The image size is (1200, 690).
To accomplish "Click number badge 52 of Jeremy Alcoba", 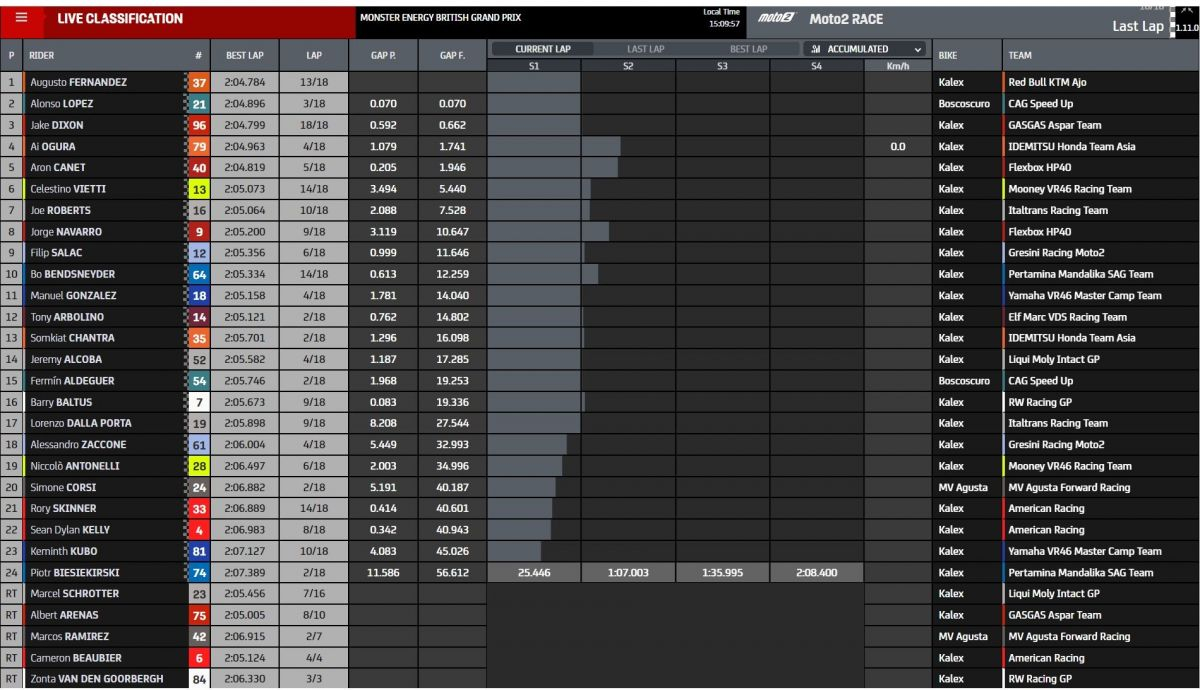I will (x=199, y=360).
